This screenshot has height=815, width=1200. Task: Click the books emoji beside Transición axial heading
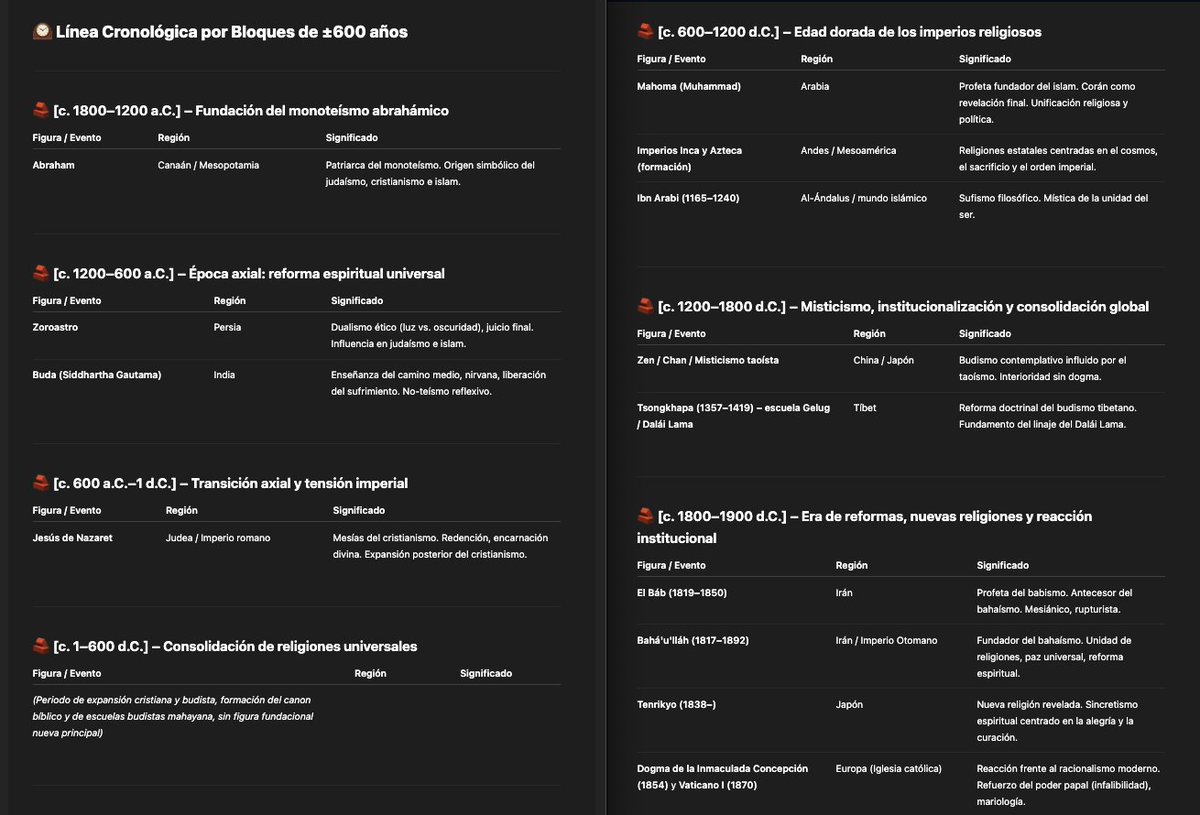click(41, 483)
